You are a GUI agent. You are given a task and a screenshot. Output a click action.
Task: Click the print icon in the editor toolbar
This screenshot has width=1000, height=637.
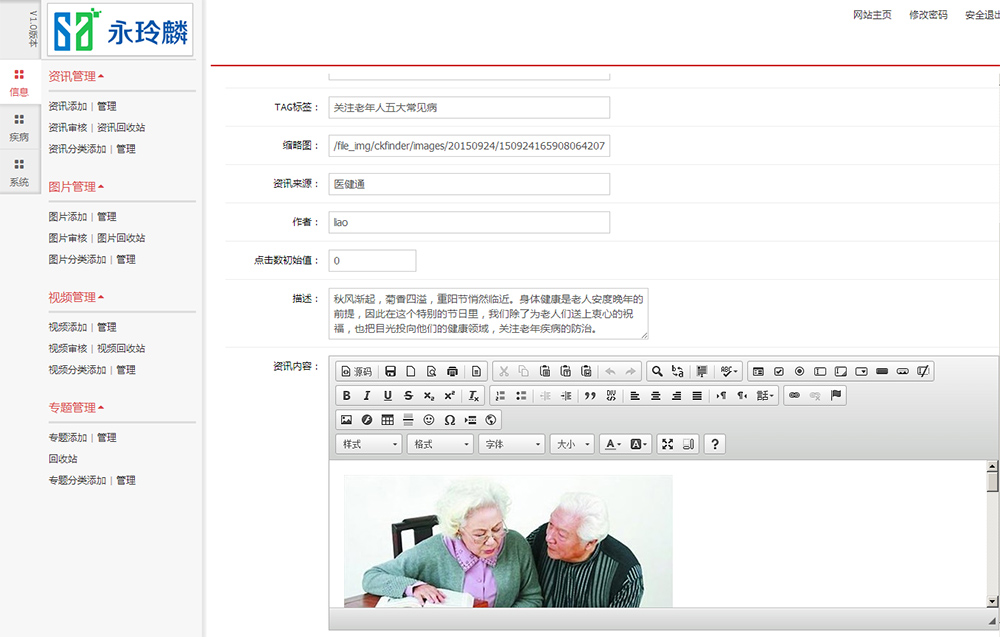point(452,371)
